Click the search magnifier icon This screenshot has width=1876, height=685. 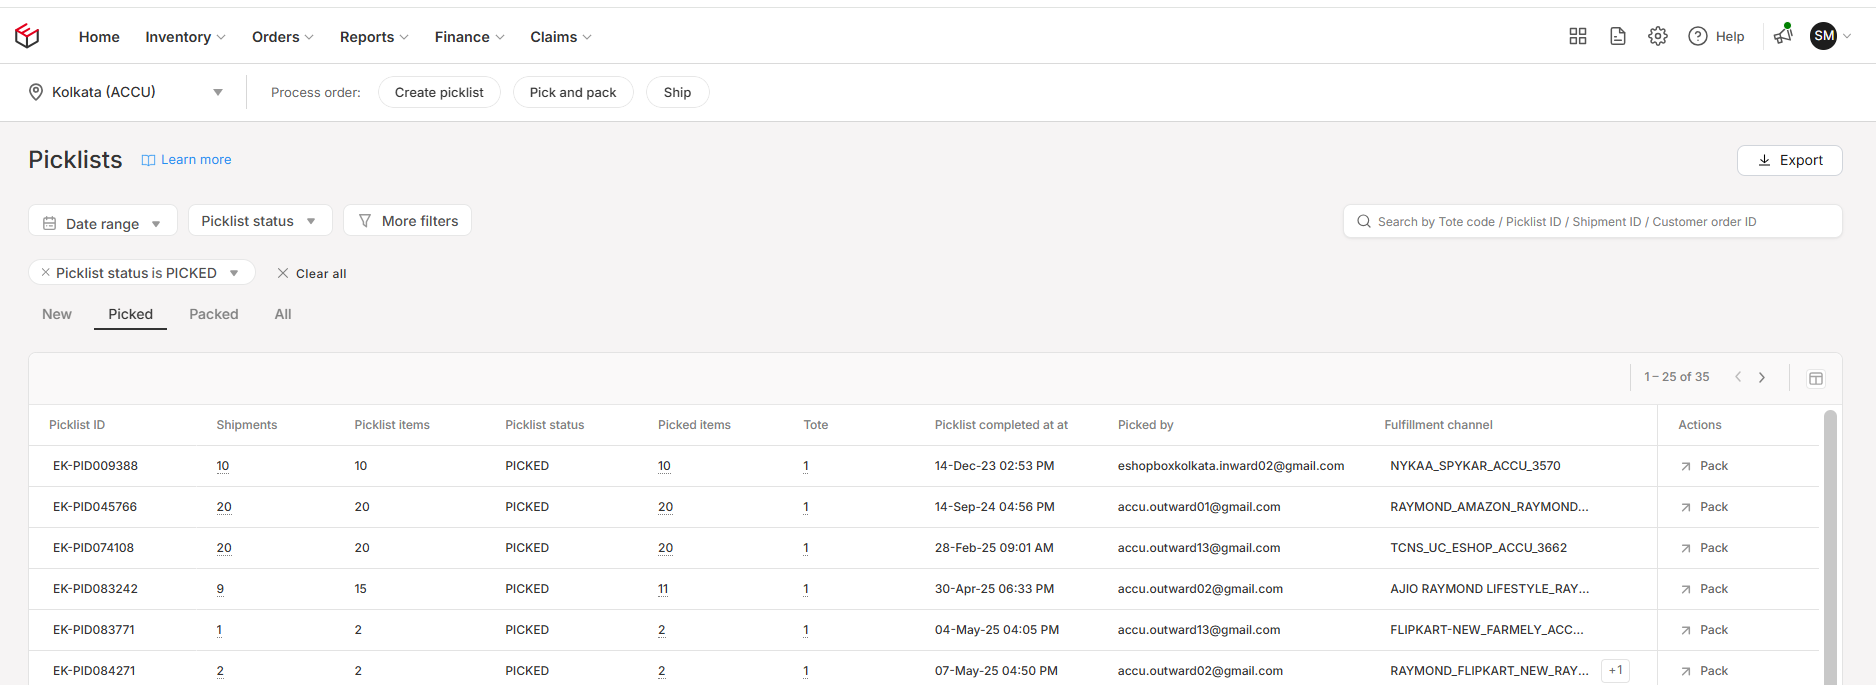point(1364,222)
